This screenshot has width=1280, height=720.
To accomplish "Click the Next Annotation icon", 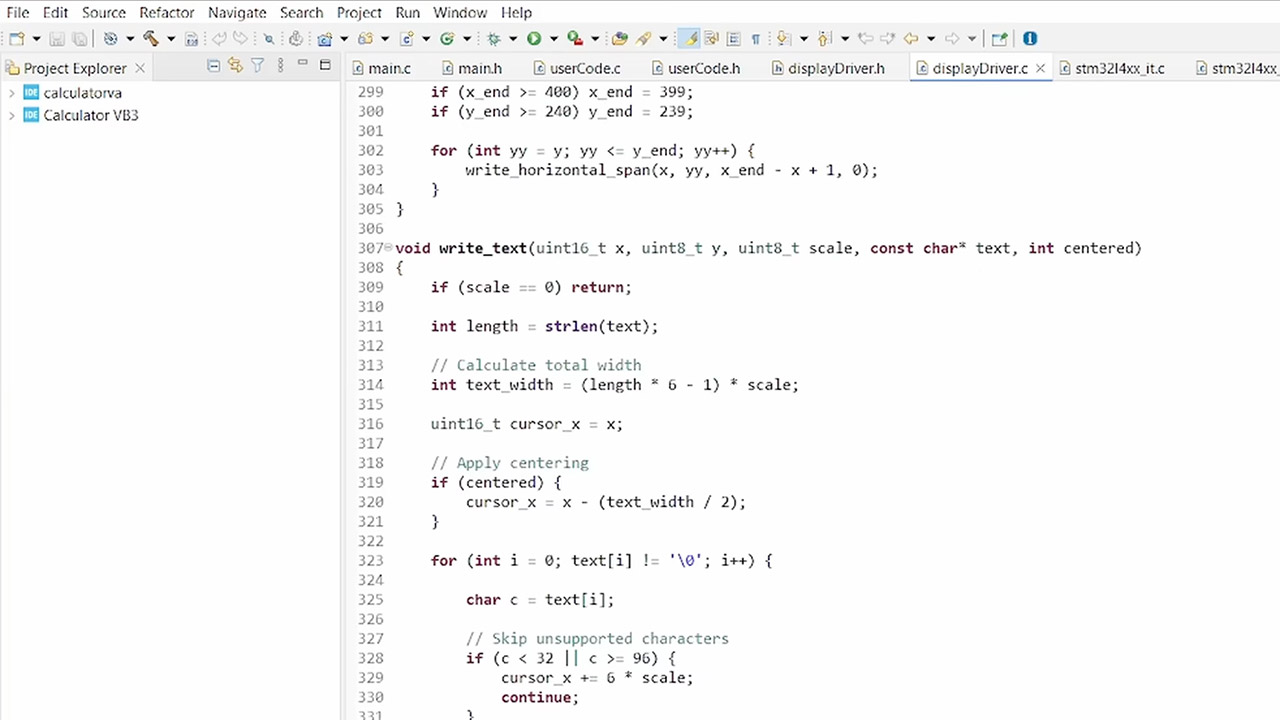I will coord(783,39).
